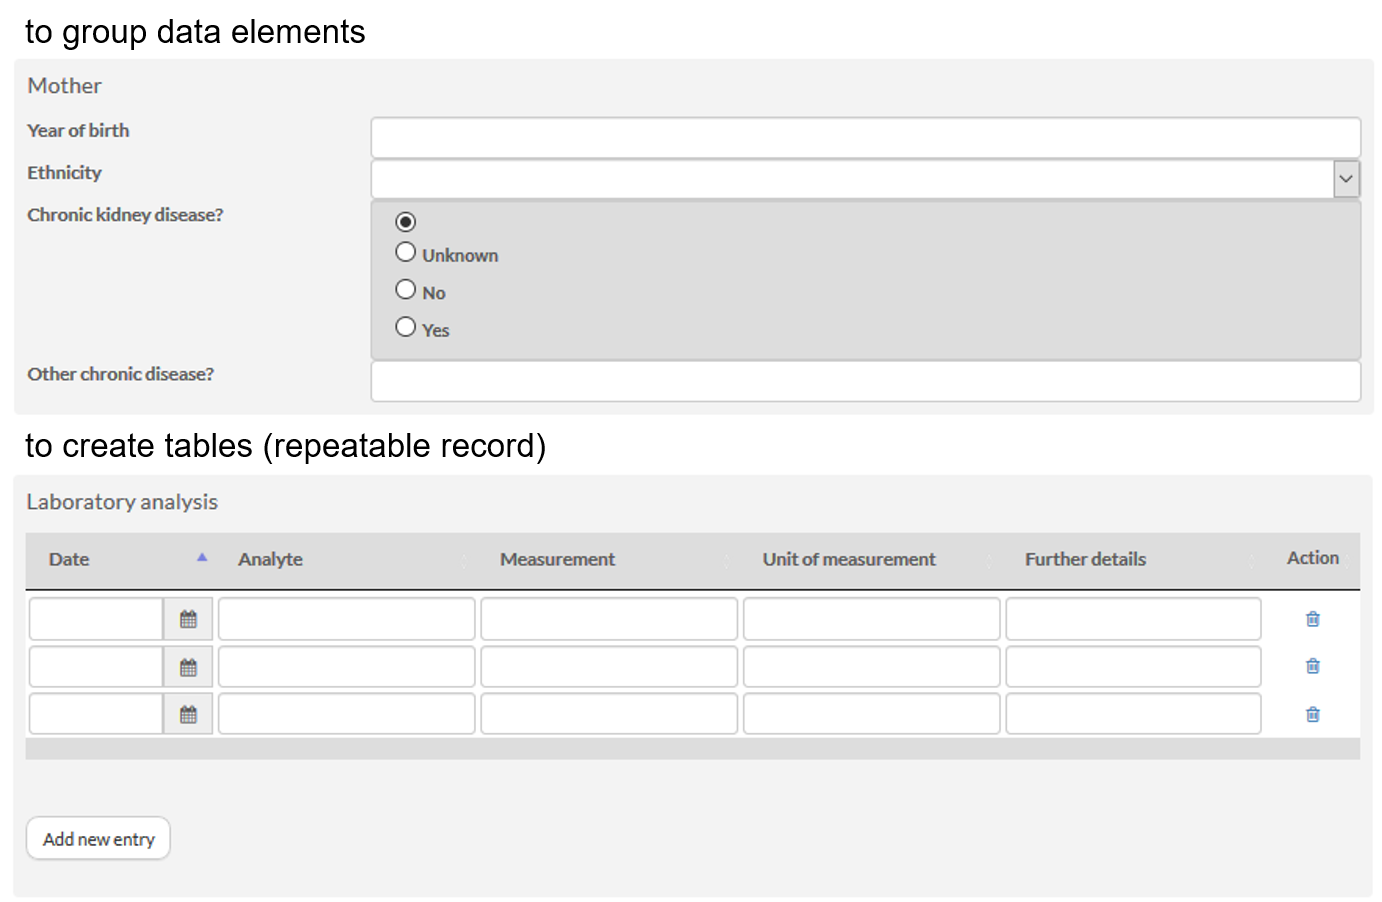Click first row Date input
The image size is (1382, 902).
(x=96, y=619)
